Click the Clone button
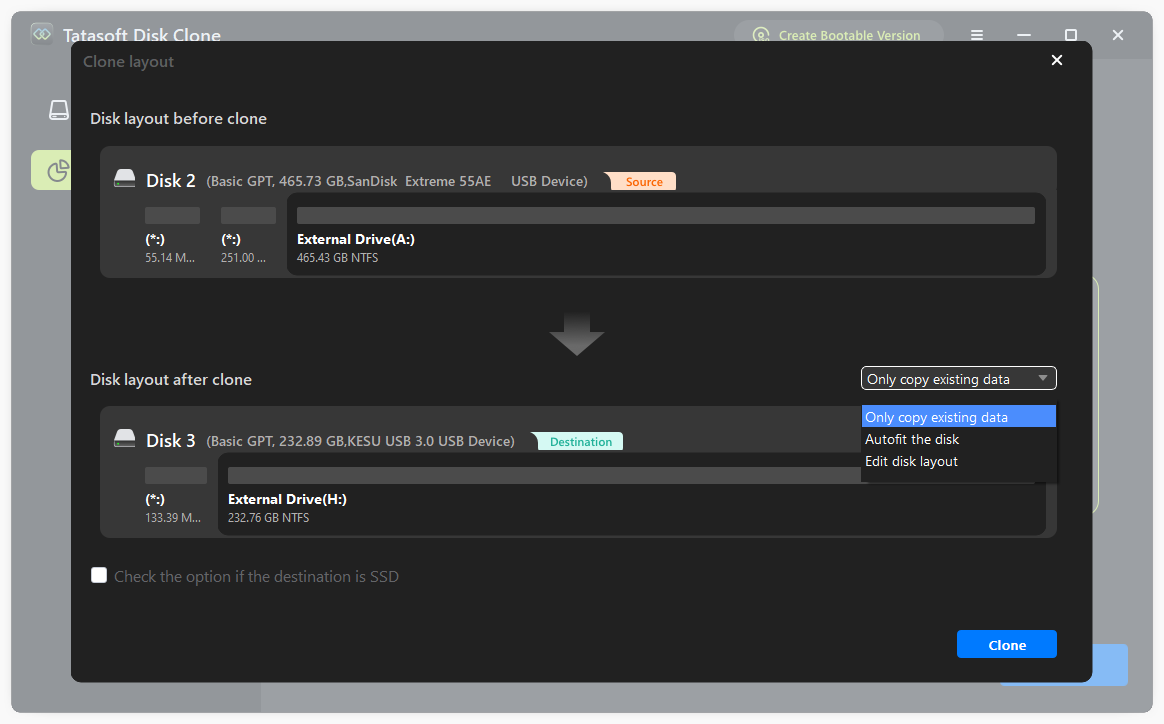Screen dimensions: 1164x724 tap(1006, 644)
